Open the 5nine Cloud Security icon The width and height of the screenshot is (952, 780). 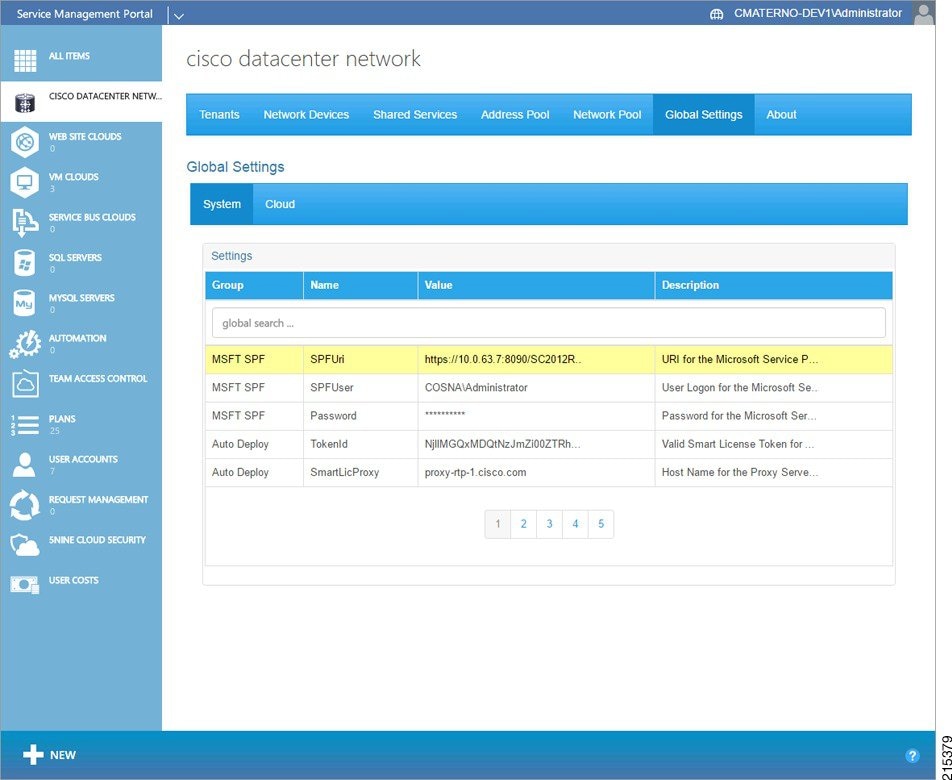25,545
